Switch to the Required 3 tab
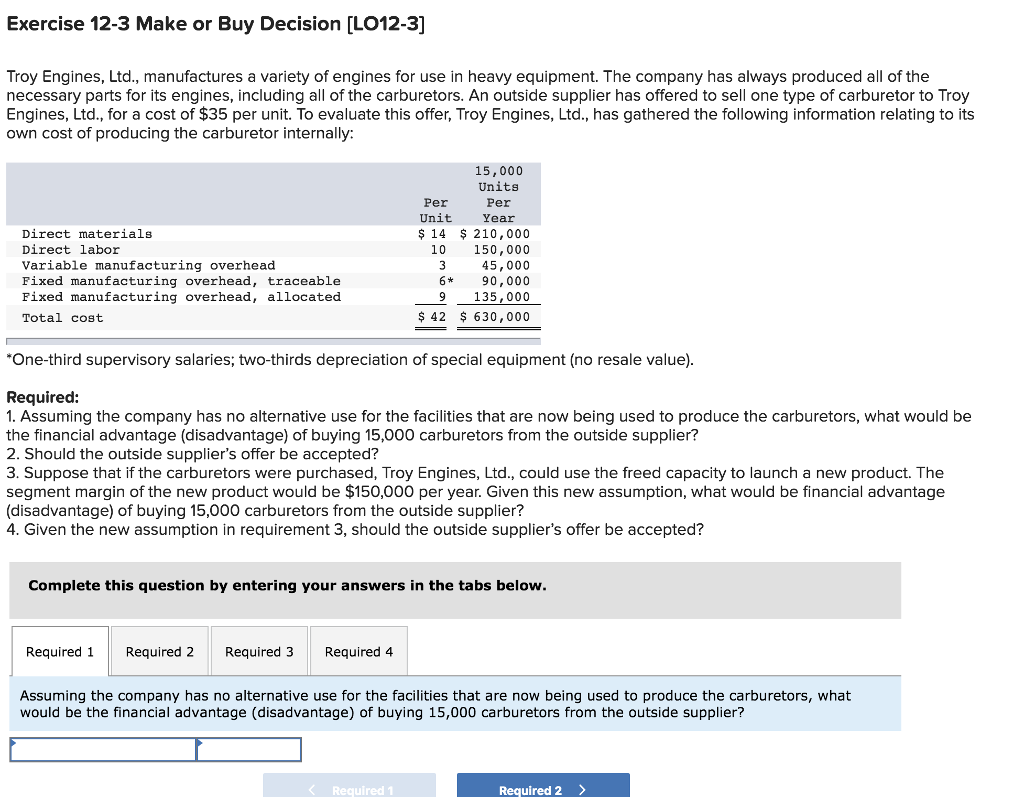The width and height of the screenshot is (1024, 797). 259,651
